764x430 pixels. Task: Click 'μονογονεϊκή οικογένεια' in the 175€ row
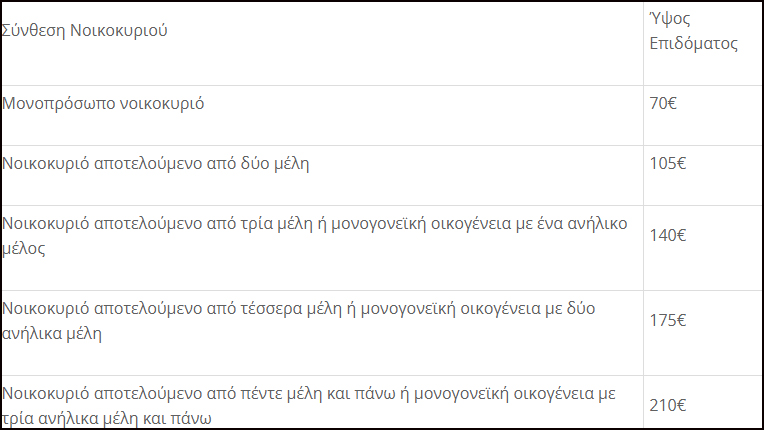coord(451,308)
